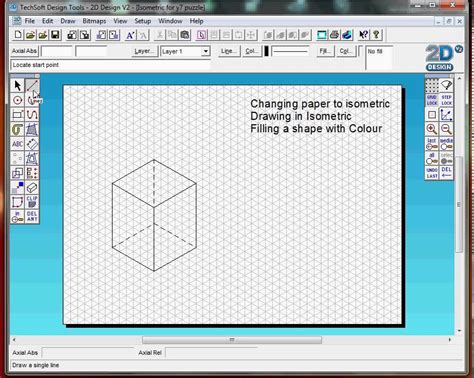Zoom in with the plus magnifier

click(432, 129)
